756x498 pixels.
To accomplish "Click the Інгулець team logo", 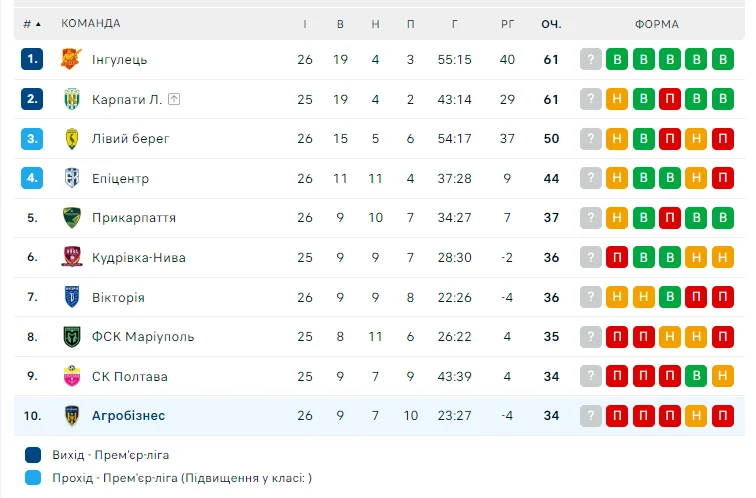I will tap(71, 59).
